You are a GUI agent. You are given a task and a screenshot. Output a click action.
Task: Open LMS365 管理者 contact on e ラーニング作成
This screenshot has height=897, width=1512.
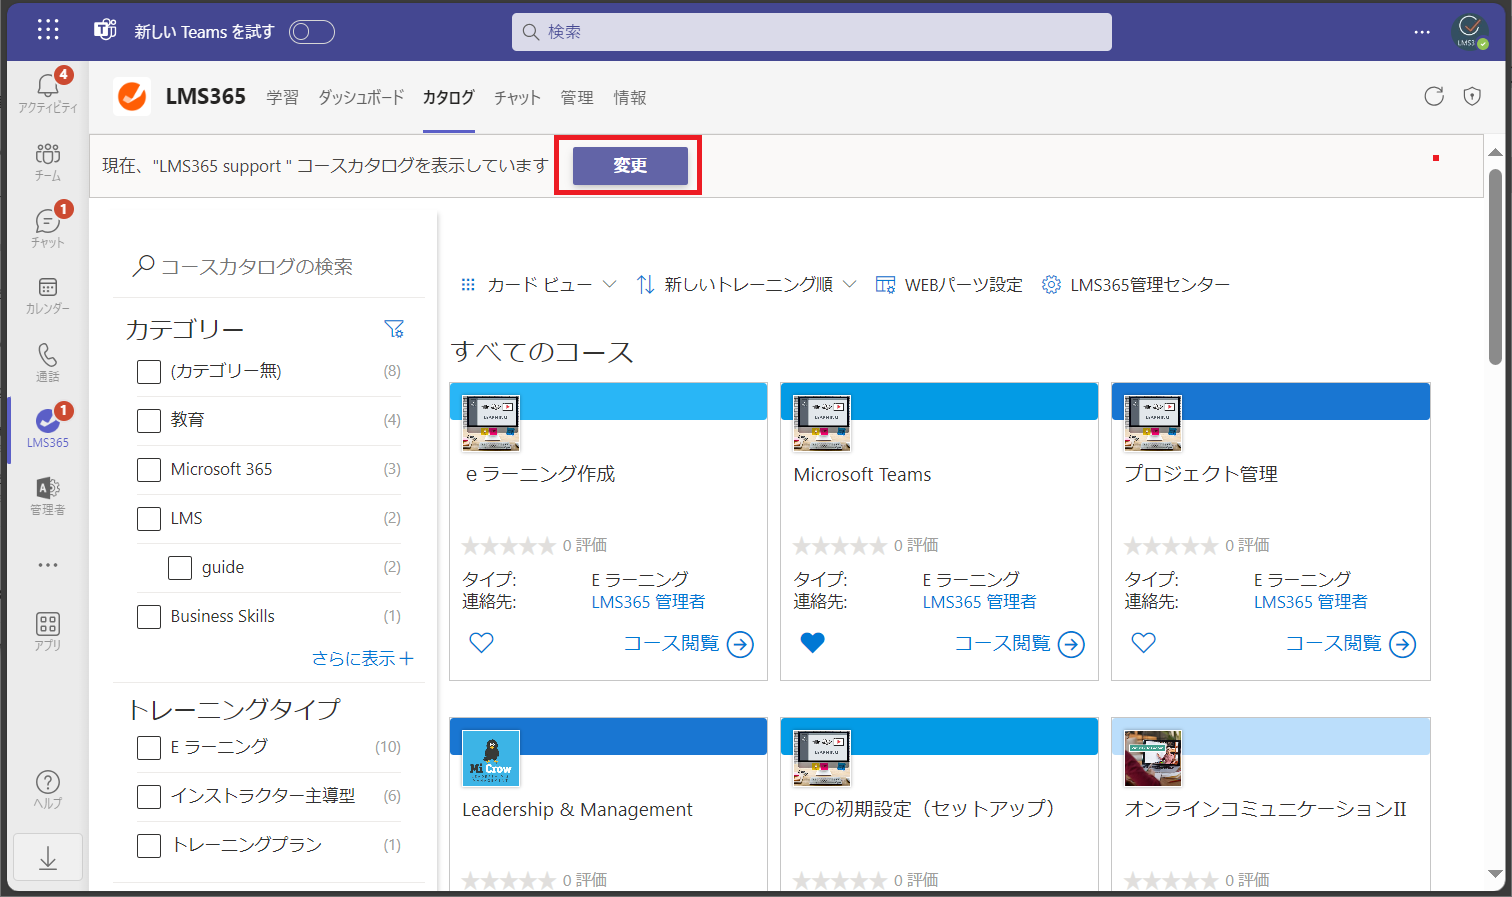pos(648,602)
